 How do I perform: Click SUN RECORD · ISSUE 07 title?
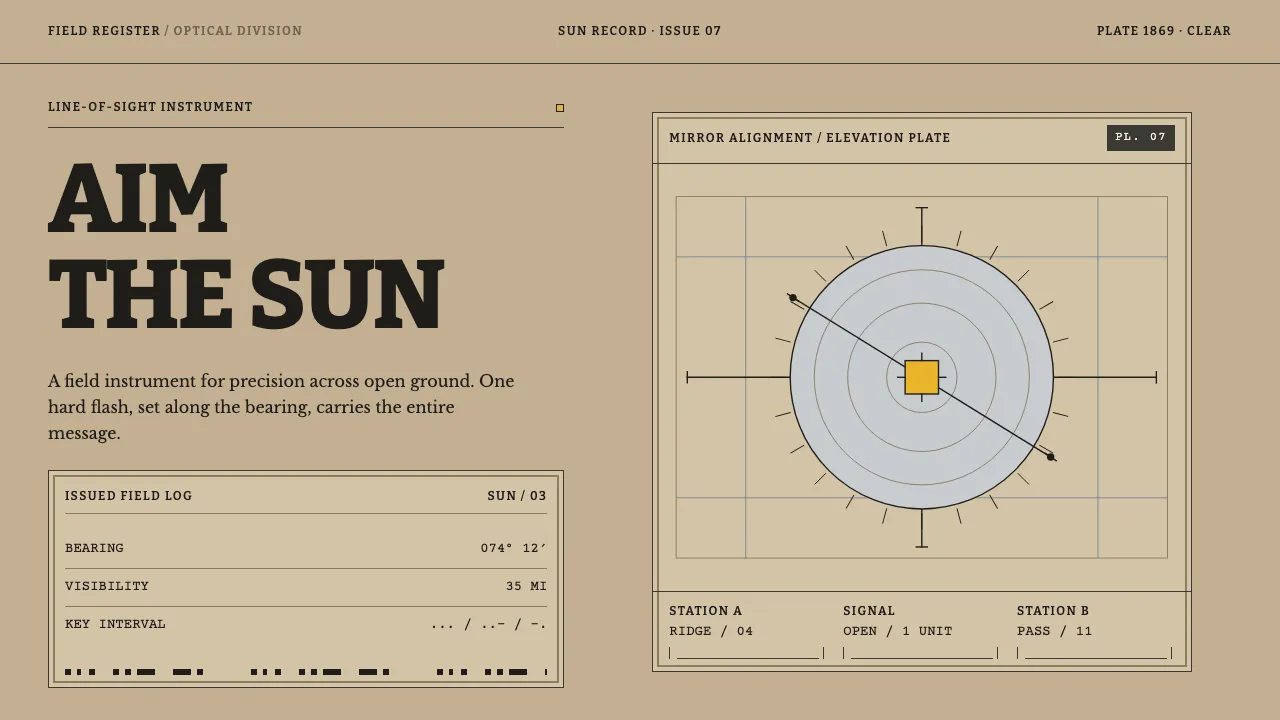point(640,31)
